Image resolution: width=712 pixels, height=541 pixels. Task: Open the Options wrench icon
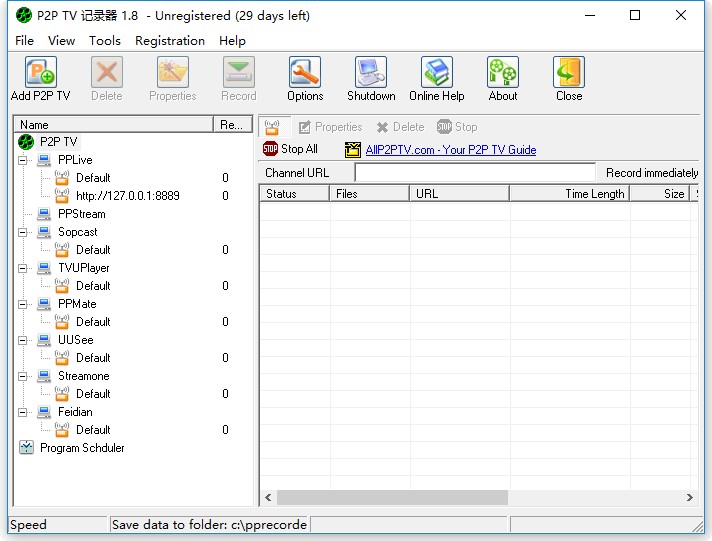click(x=305, y=73)
